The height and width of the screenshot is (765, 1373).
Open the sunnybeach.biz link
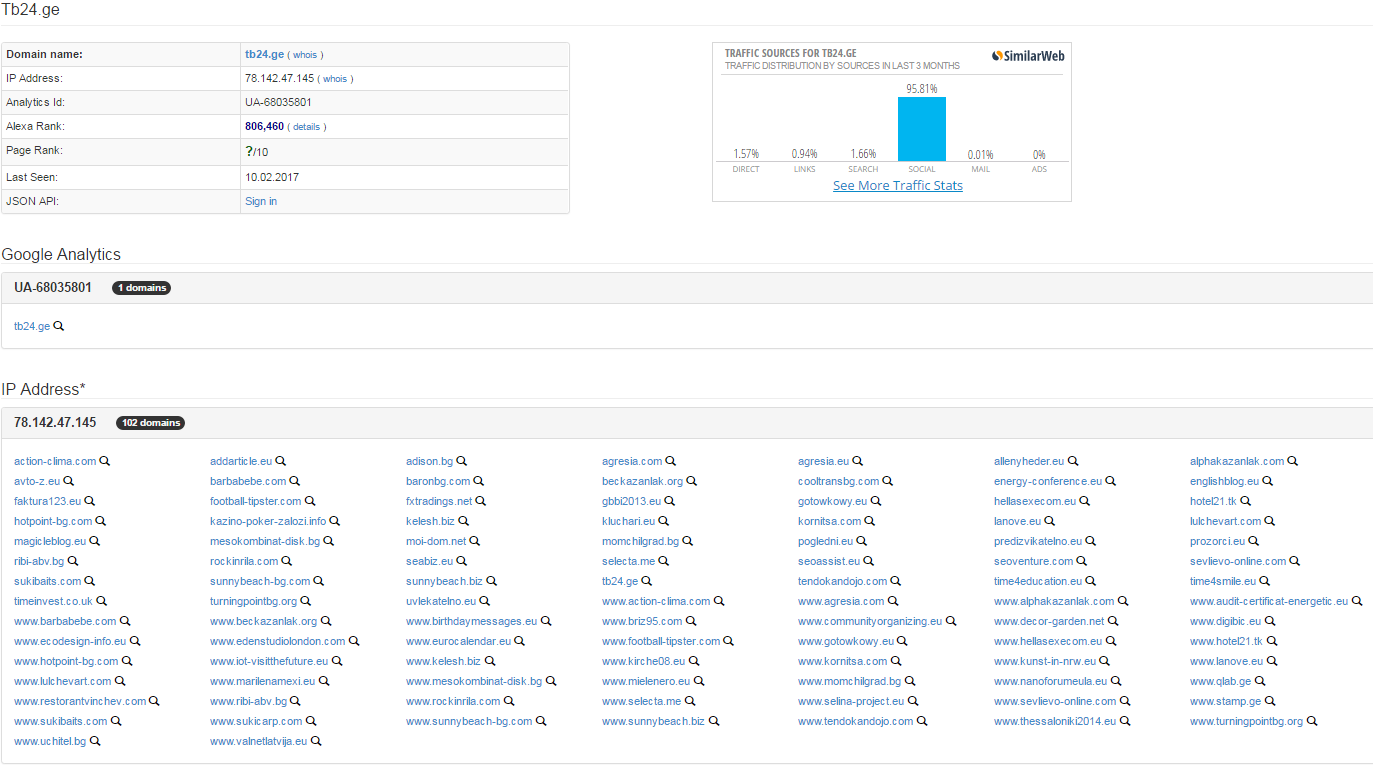(444, 581)
